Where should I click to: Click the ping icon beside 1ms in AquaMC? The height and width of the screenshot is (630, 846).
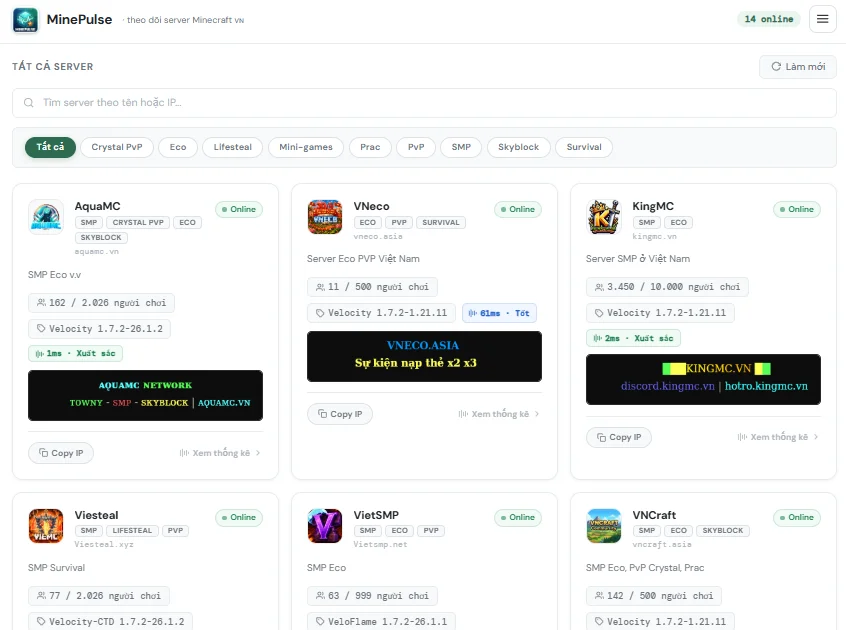(x=39, y=354)
